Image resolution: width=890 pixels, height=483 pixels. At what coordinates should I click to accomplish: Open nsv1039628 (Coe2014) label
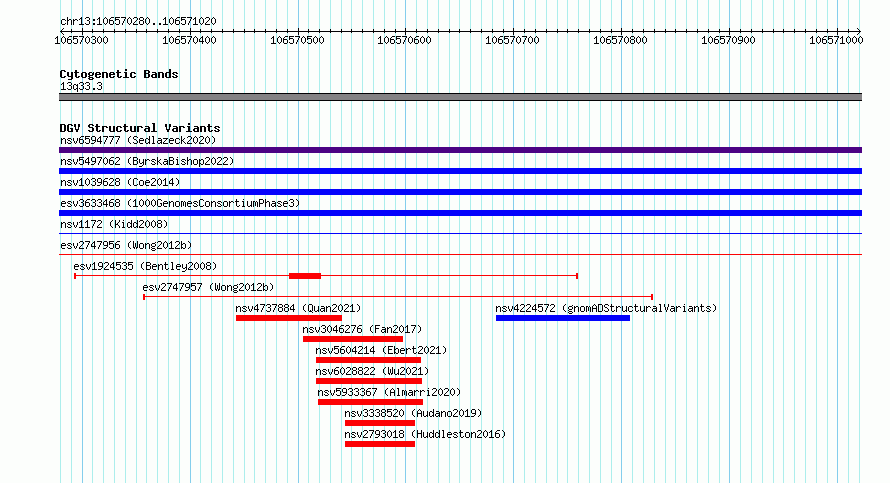(x=120, y=182)
